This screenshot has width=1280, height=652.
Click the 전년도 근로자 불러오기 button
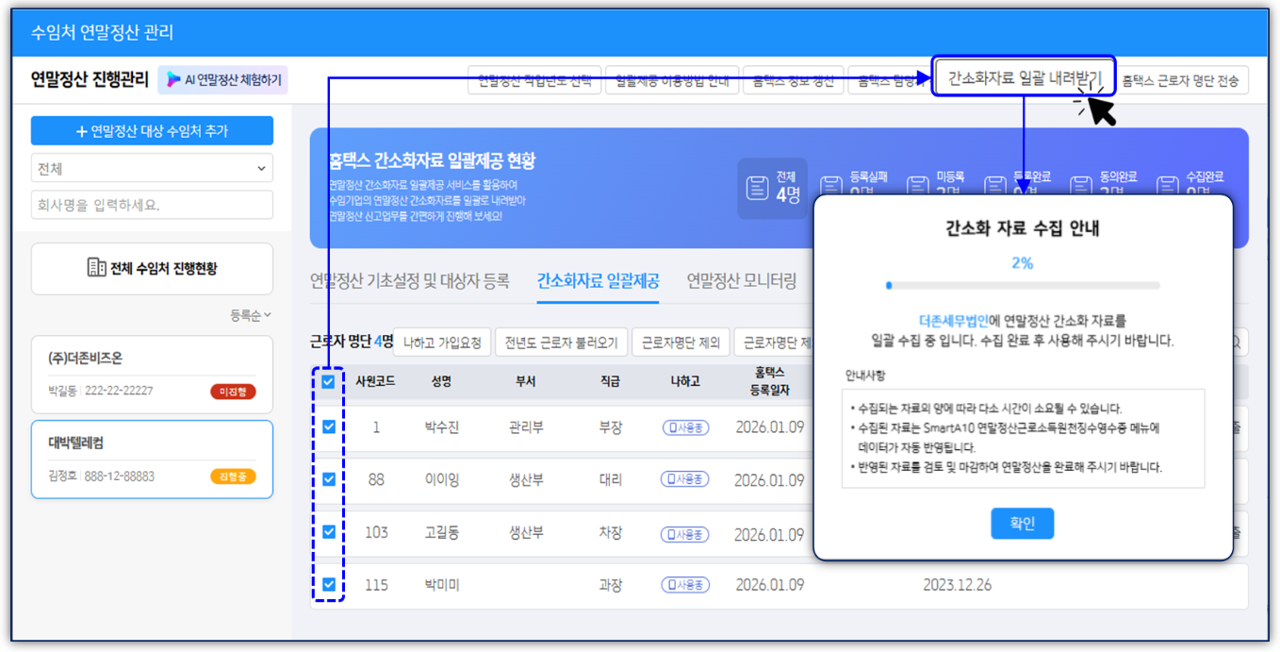[x=563, y=342]
